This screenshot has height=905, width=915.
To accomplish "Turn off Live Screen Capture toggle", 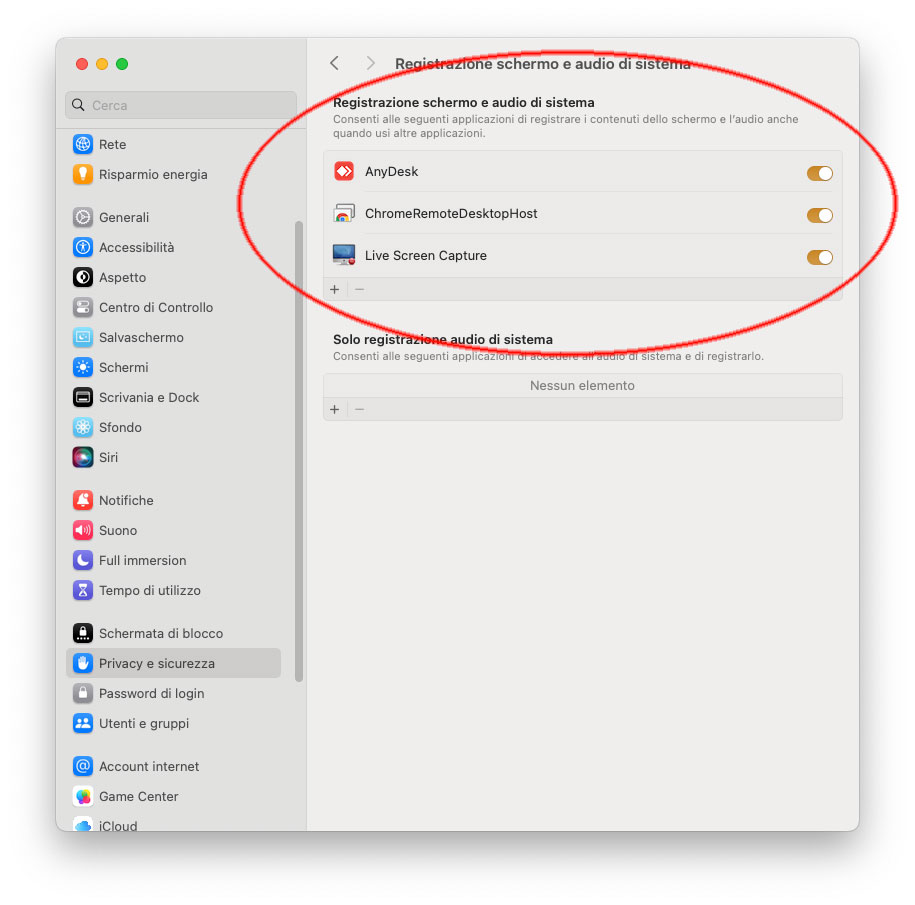I will [819, 257].
